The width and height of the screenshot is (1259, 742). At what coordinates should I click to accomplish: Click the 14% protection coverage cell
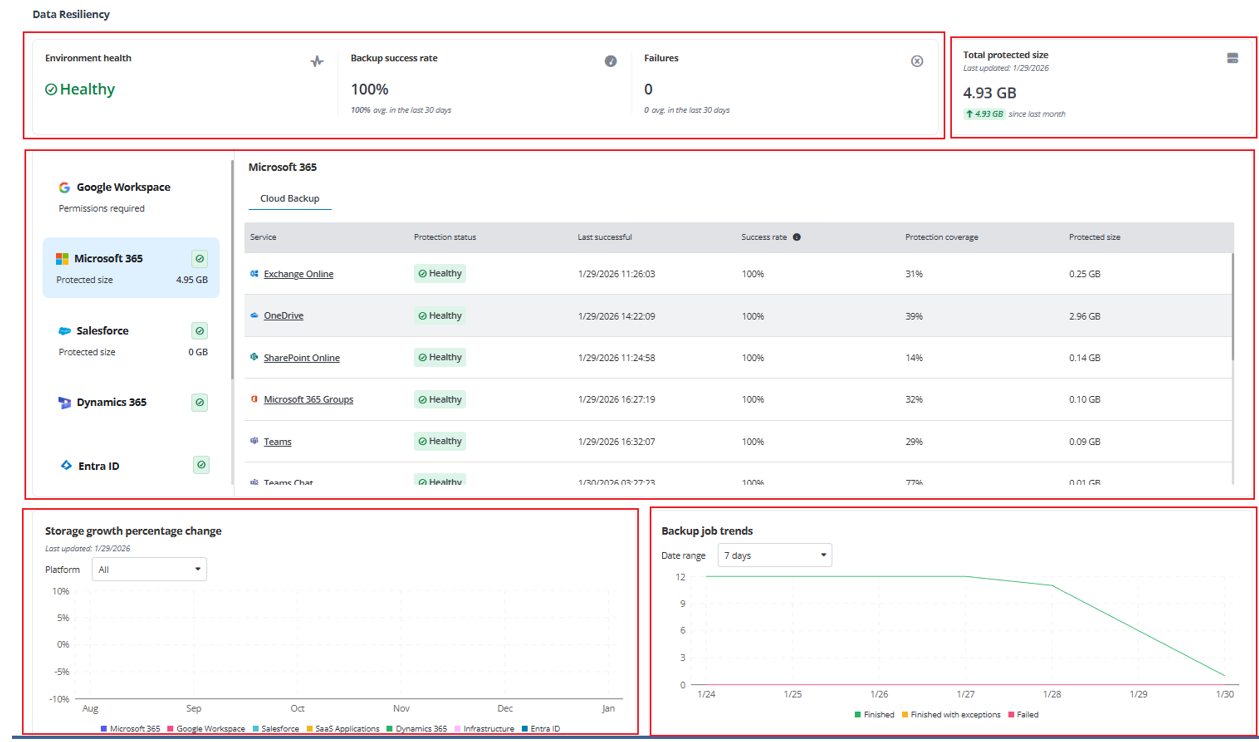(x=914, y=358)
